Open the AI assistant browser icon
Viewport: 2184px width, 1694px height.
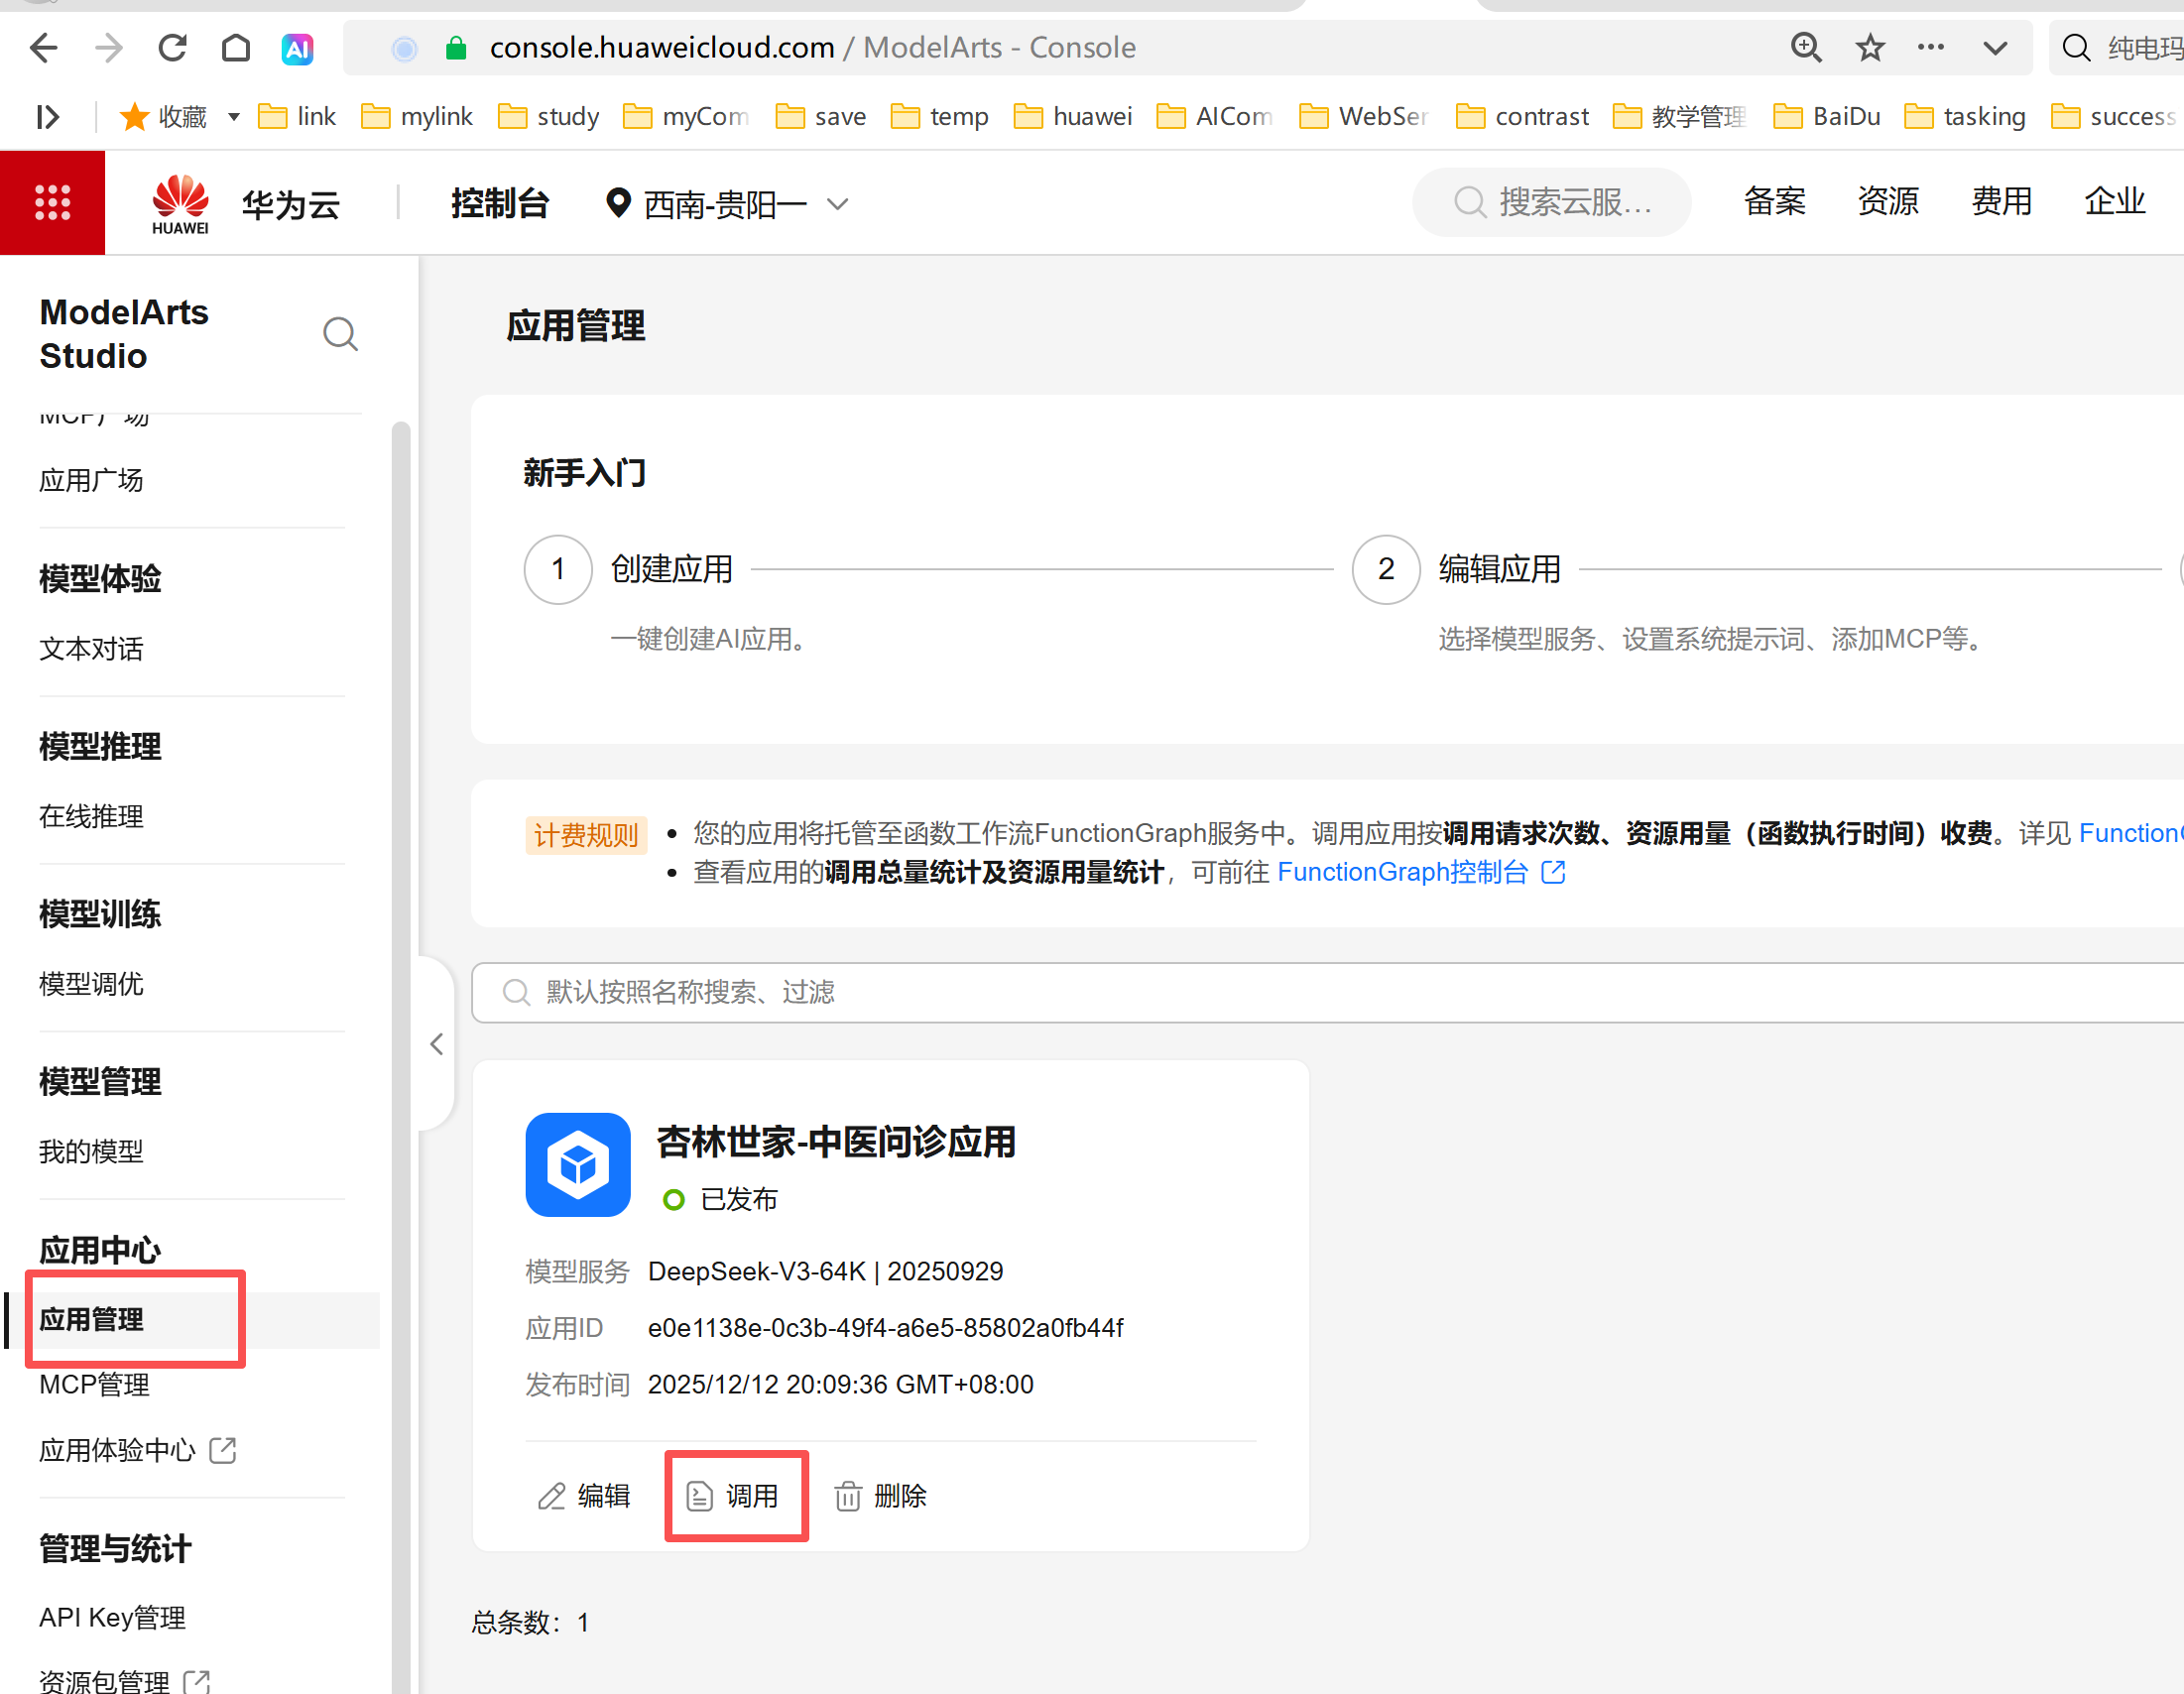[x=297, y=48]
